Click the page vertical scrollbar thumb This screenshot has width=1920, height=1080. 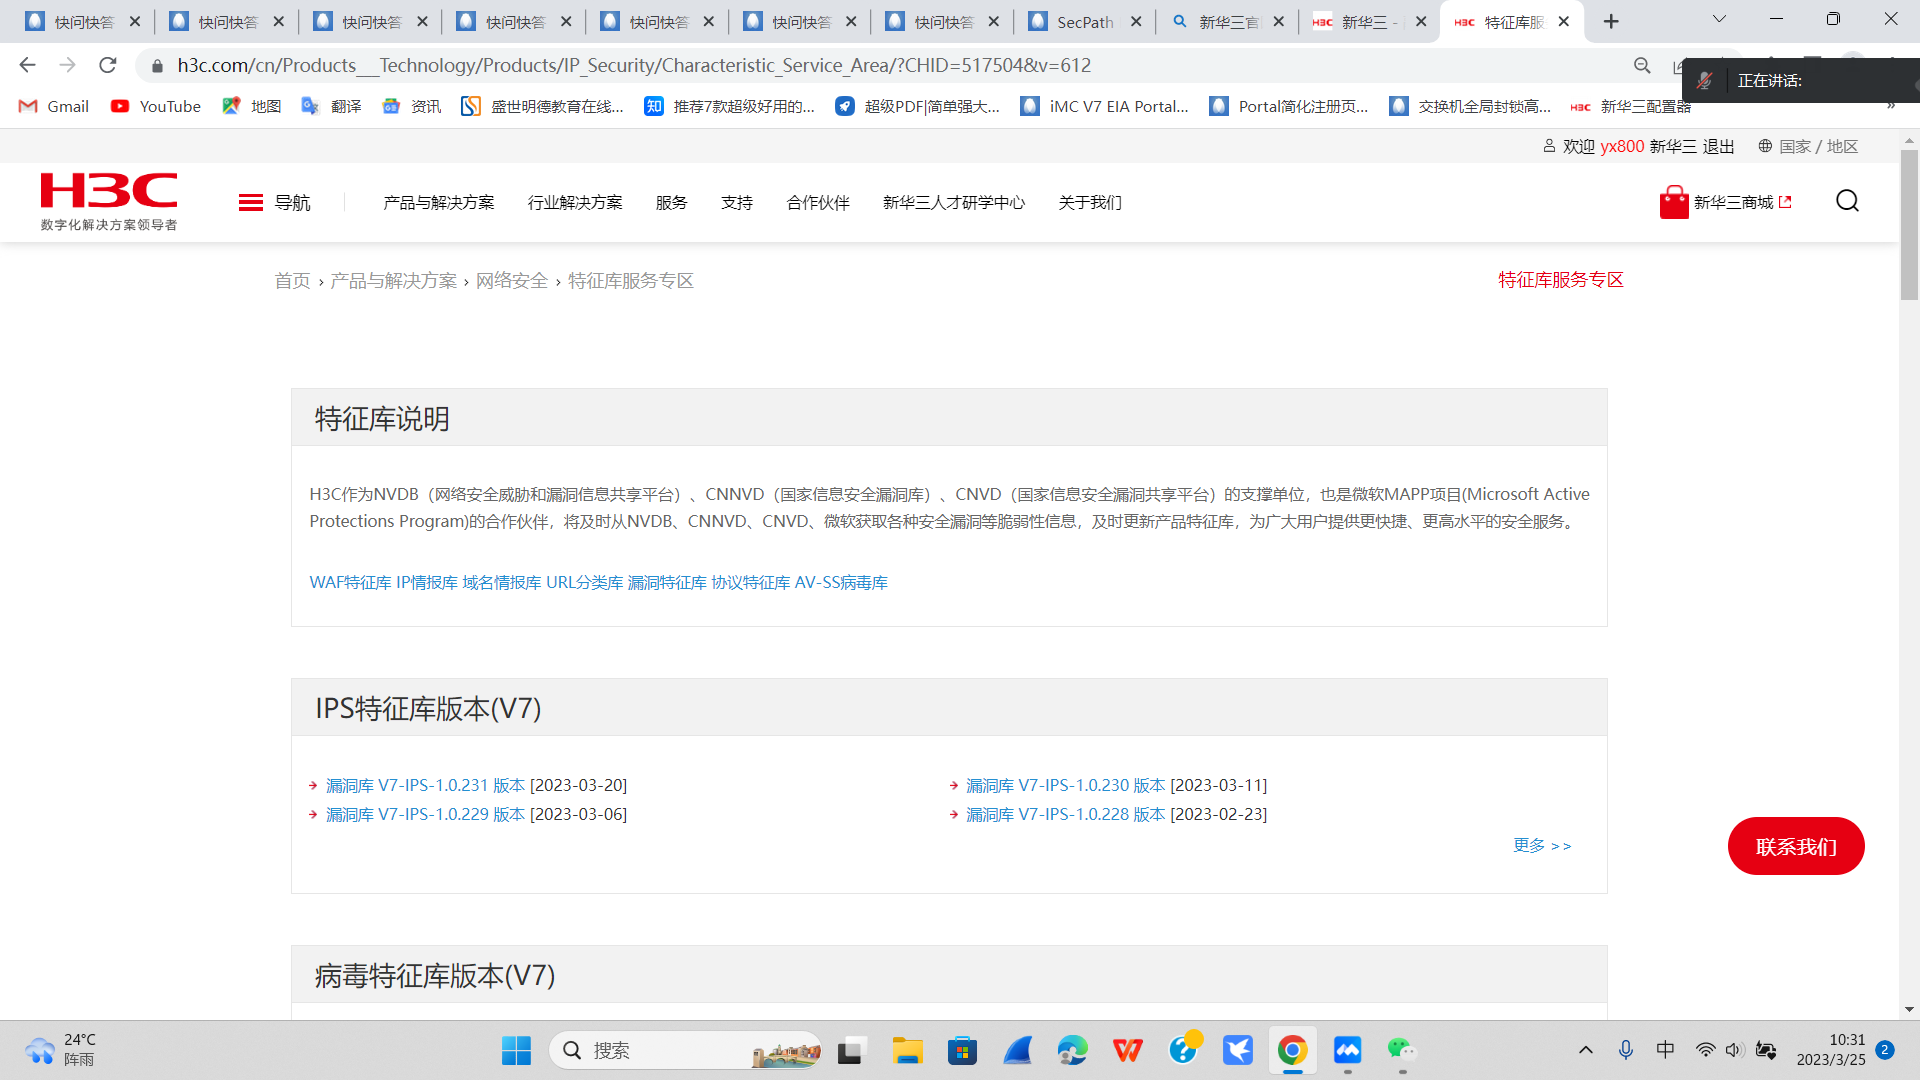point(1909,225)
